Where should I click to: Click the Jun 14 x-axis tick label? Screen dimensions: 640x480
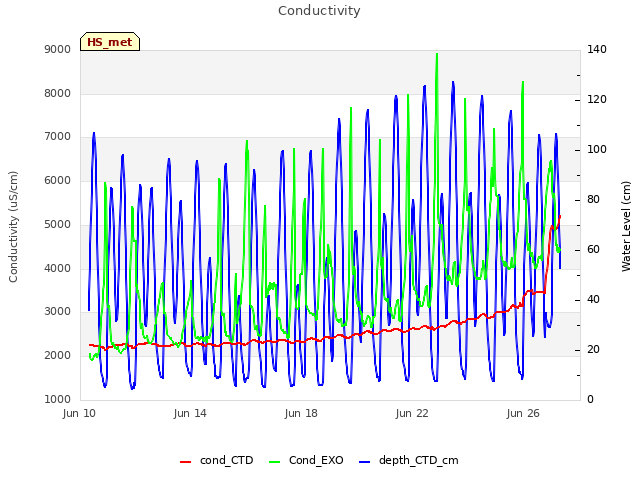point(190,413)
